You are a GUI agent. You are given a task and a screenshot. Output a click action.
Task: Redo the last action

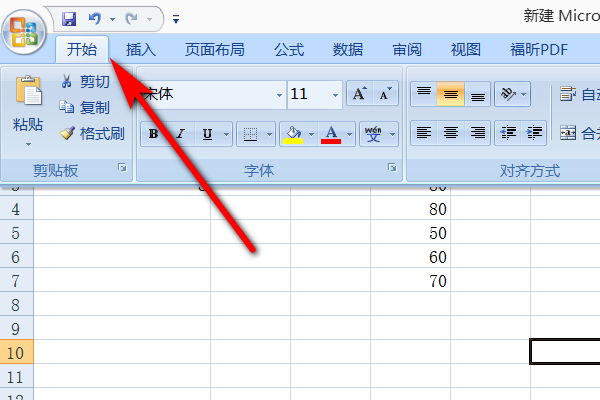coord(131,18)
